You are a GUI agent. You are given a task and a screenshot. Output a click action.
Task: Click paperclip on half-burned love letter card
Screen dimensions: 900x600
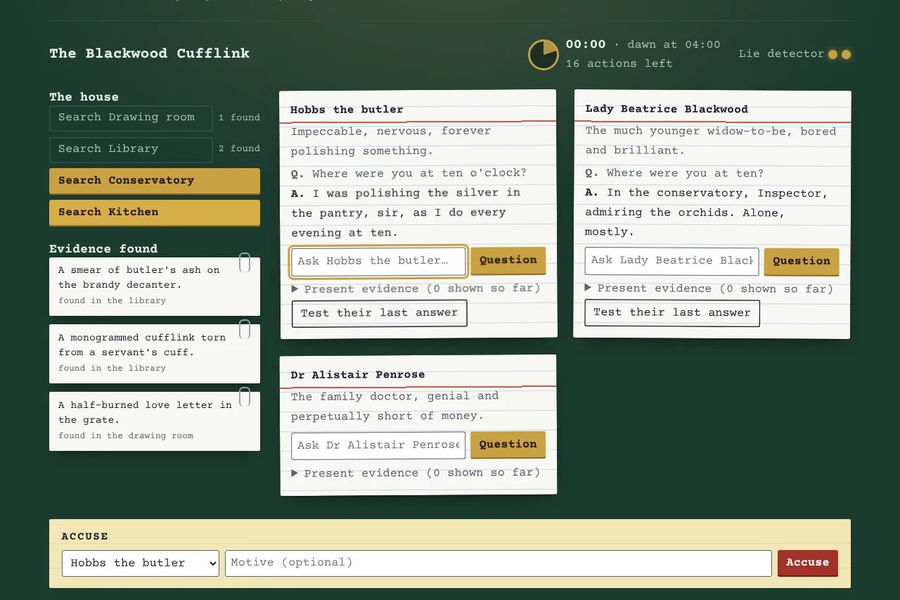(245, 396)
